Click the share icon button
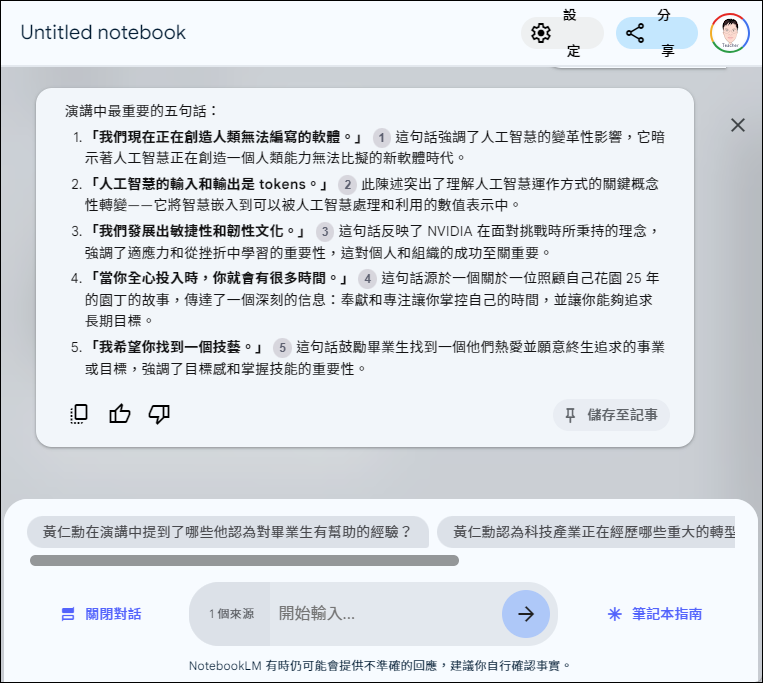The width and height of the screenshot is (763, 683). pyautogui.click(x=656, y=33)
